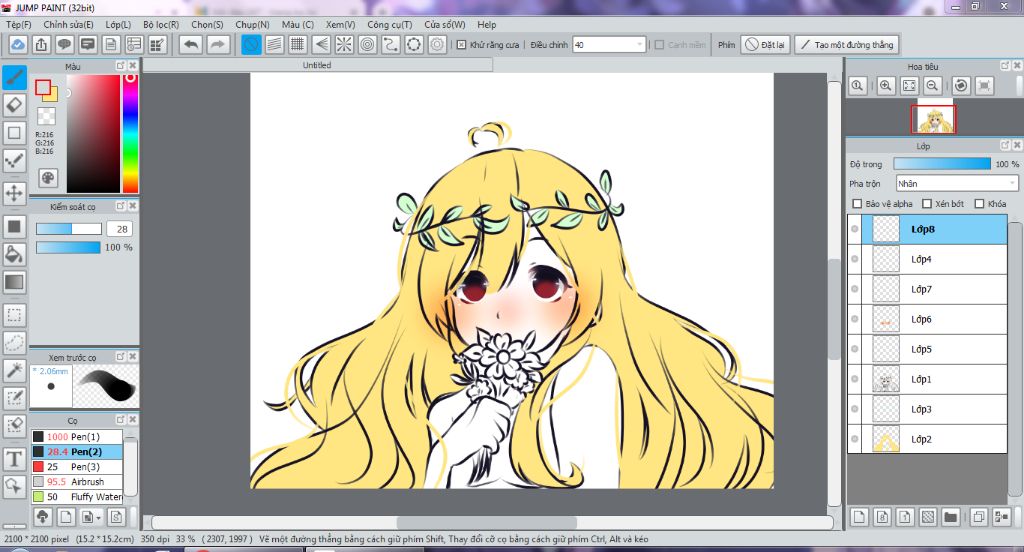Open the color palette icon in Màu panel
Screen dimensions: 1024x552
point(48,178)
